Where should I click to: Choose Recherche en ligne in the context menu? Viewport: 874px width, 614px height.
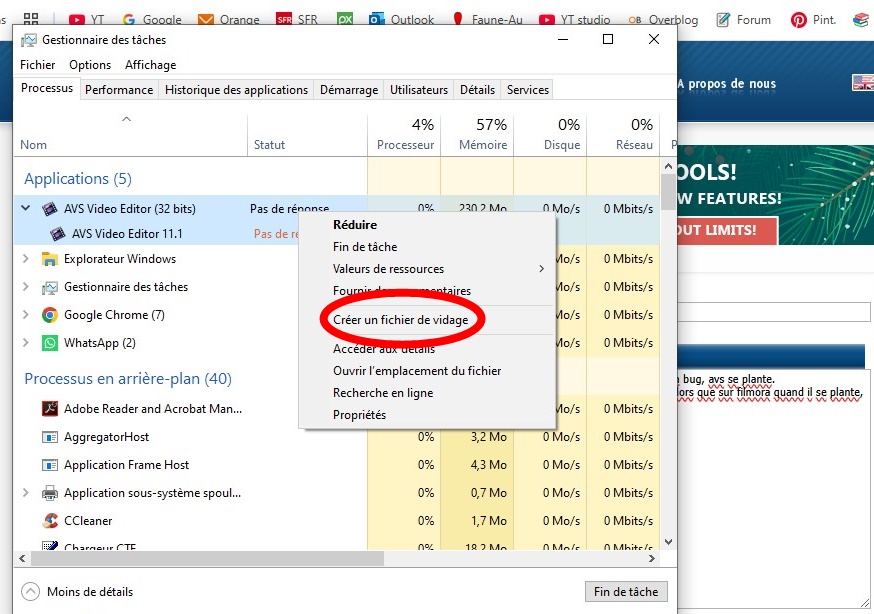[428, 393]
